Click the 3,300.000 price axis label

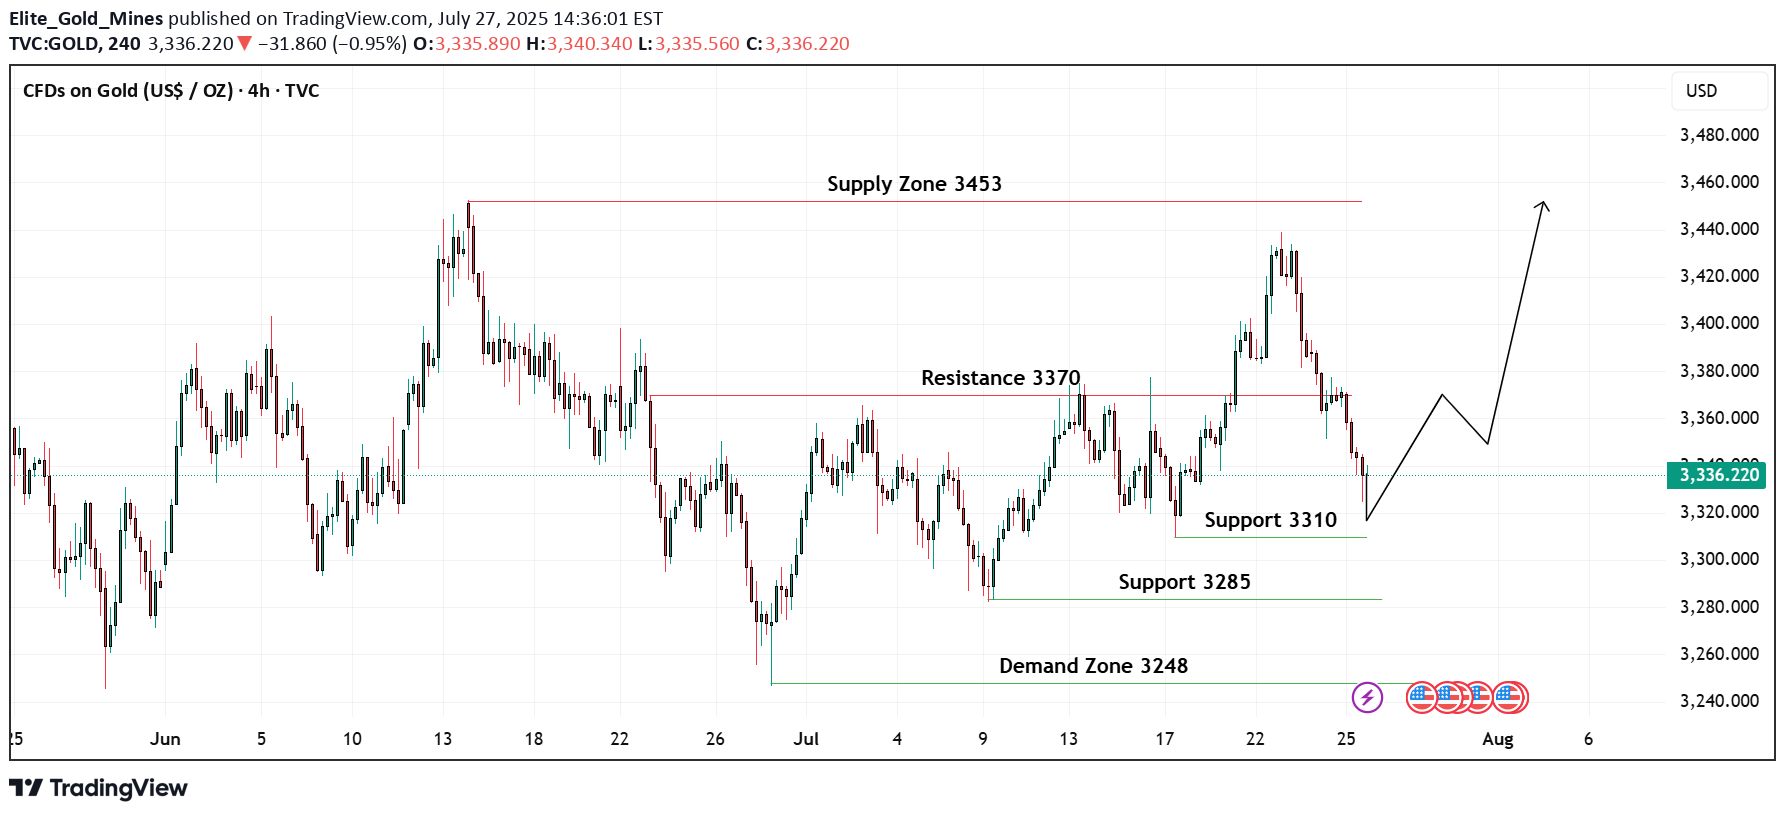point(1719,559)
